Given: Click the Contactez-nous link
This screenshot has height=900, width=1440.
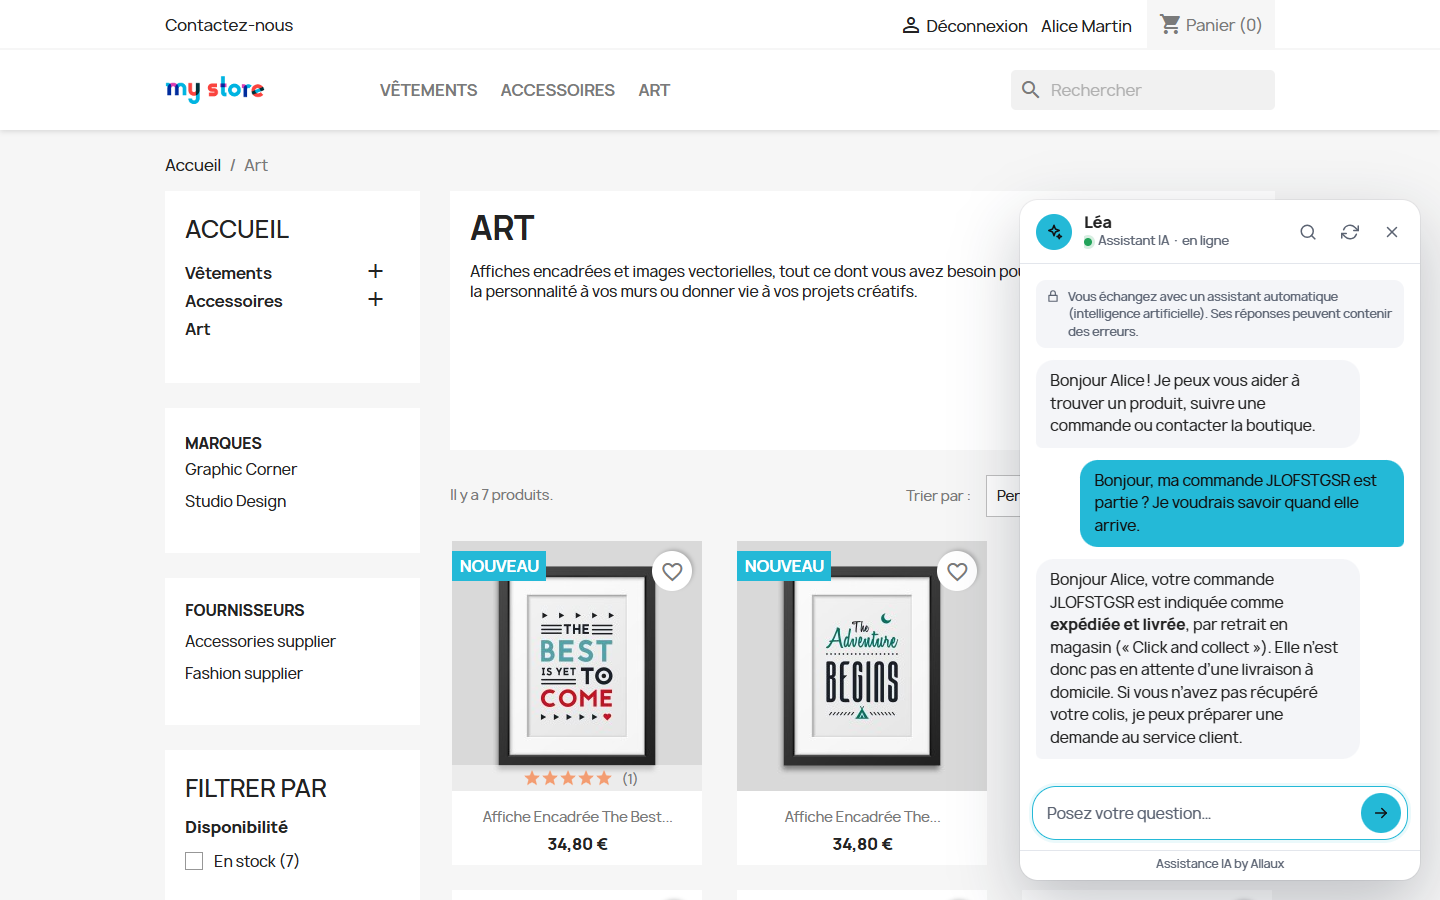Looking at the screenshot, I should 229,25.
